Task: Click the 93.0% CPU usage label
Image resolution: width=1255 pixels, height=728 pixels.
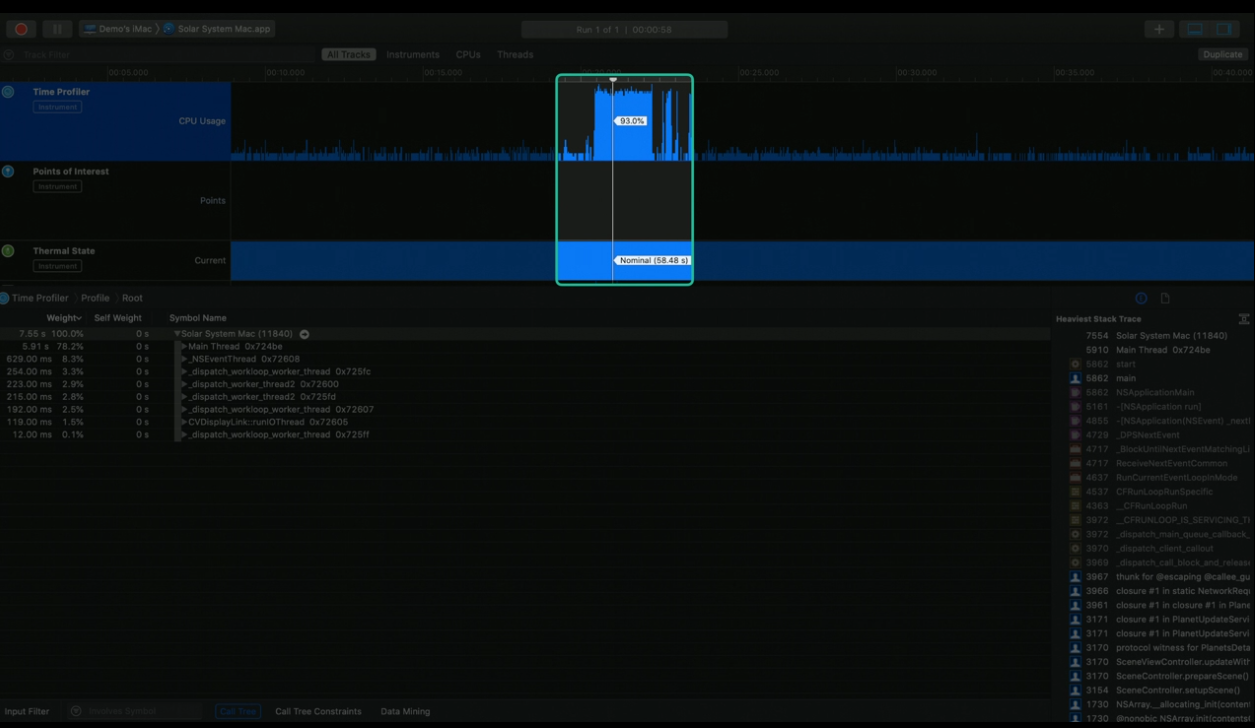Action: coord(632,121)
